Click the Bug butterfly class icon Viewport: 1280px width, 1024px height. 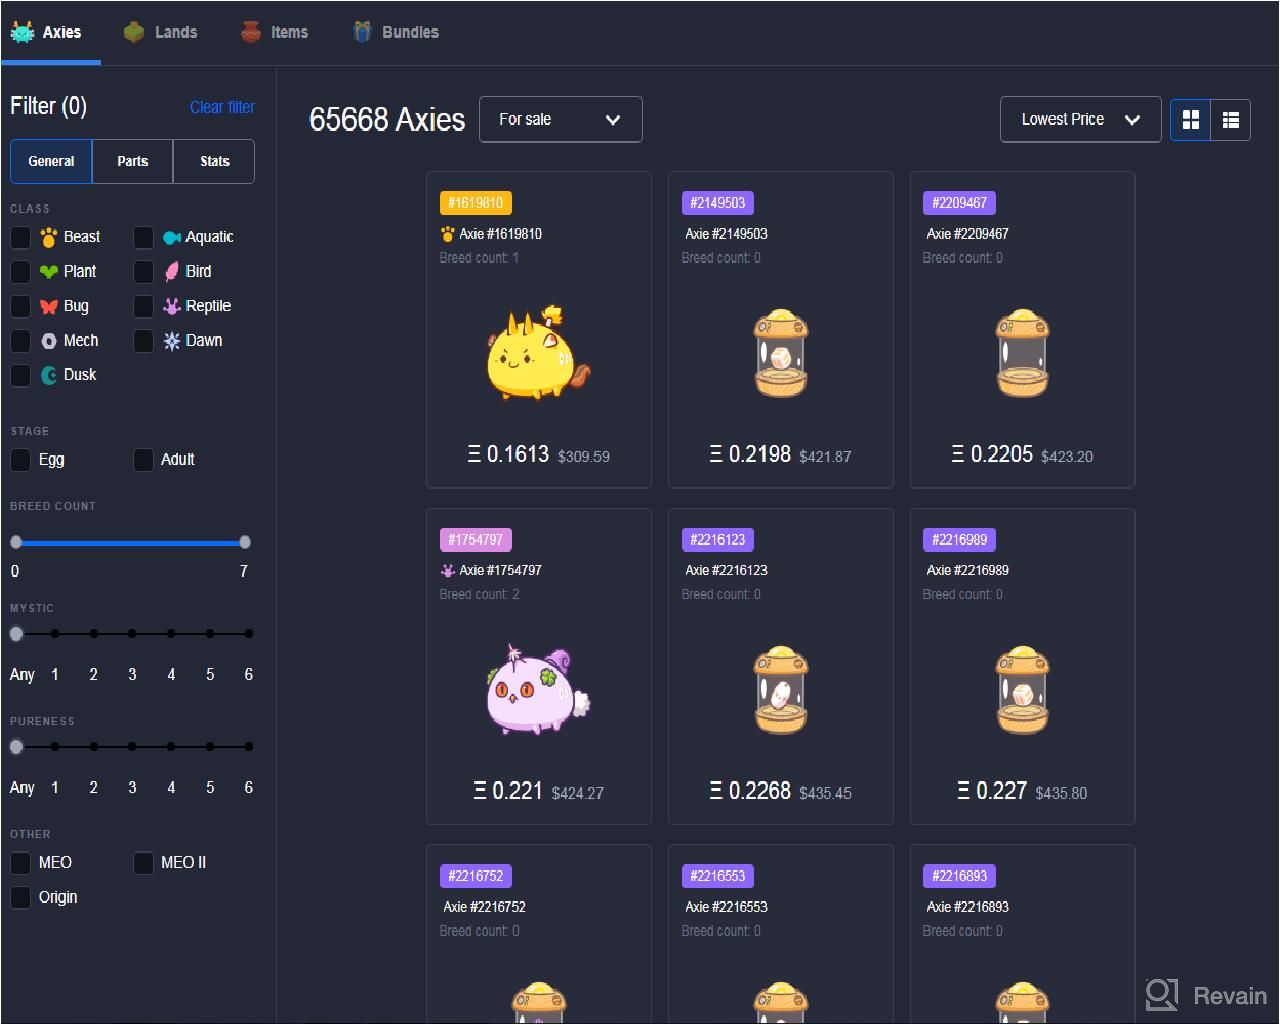click(49, 306)
